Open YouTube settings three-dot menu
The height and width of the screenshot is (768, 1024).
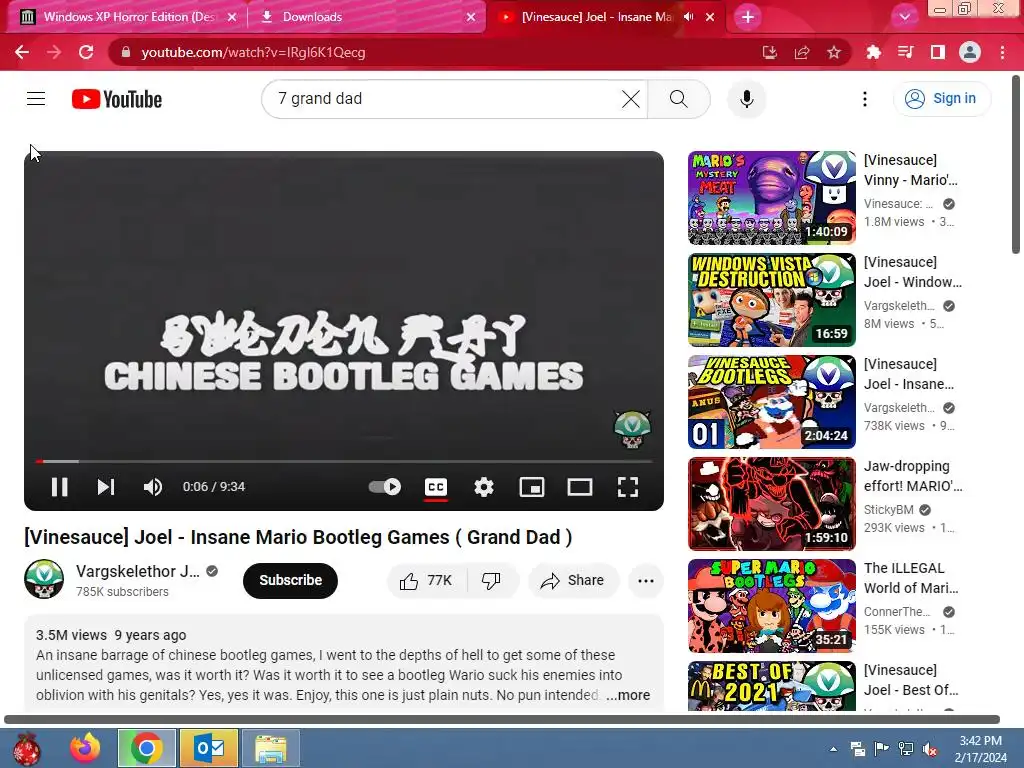pyautogui.click(x=865, y=99)
